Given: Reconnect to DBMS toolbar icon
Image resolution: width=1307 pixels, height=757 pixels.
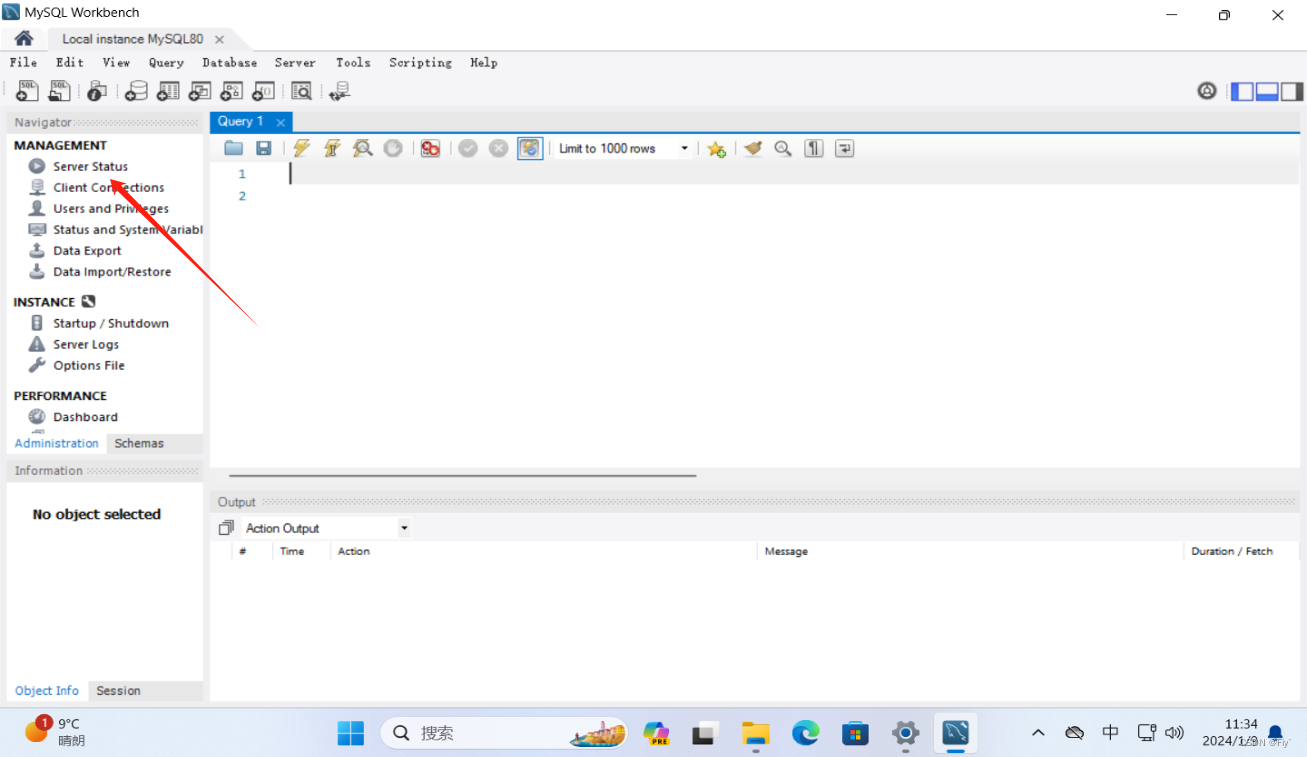Looking at the screenshot, I should point(340,91).
